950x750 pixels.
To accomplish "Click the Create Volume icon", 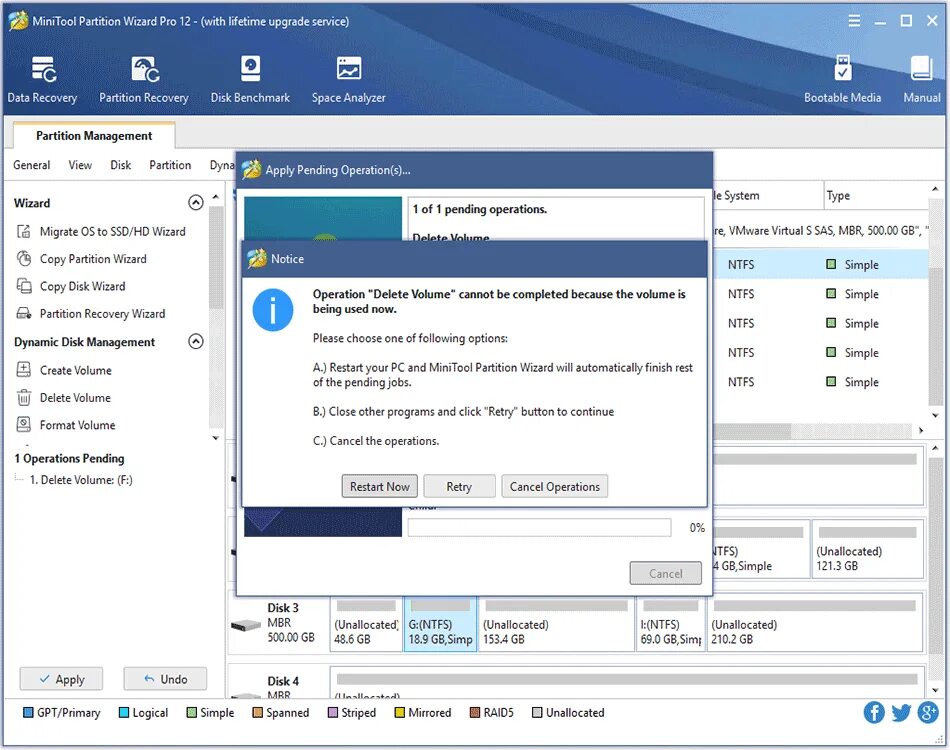I will pyautogui.click(x=24, y=370).
